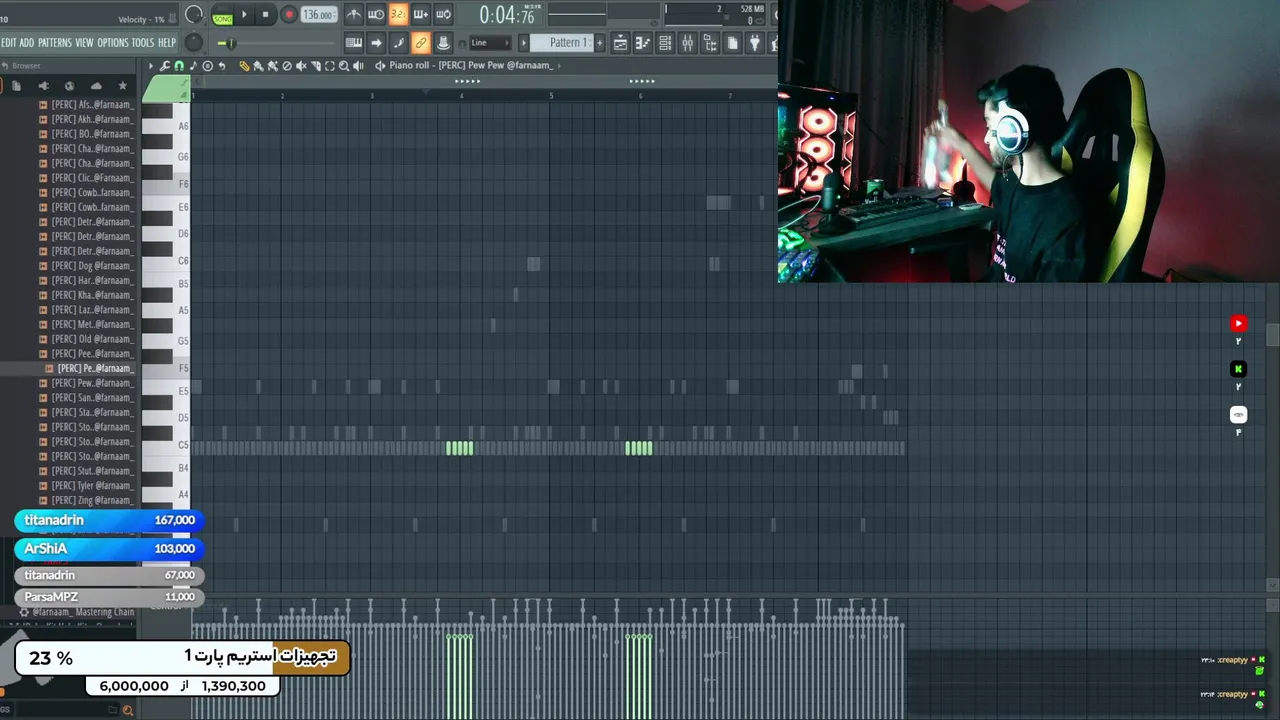Open the Playlist window from toolbar
Image resolution: width=1280 pixels, height=720 pixels.
click(621, 43)
